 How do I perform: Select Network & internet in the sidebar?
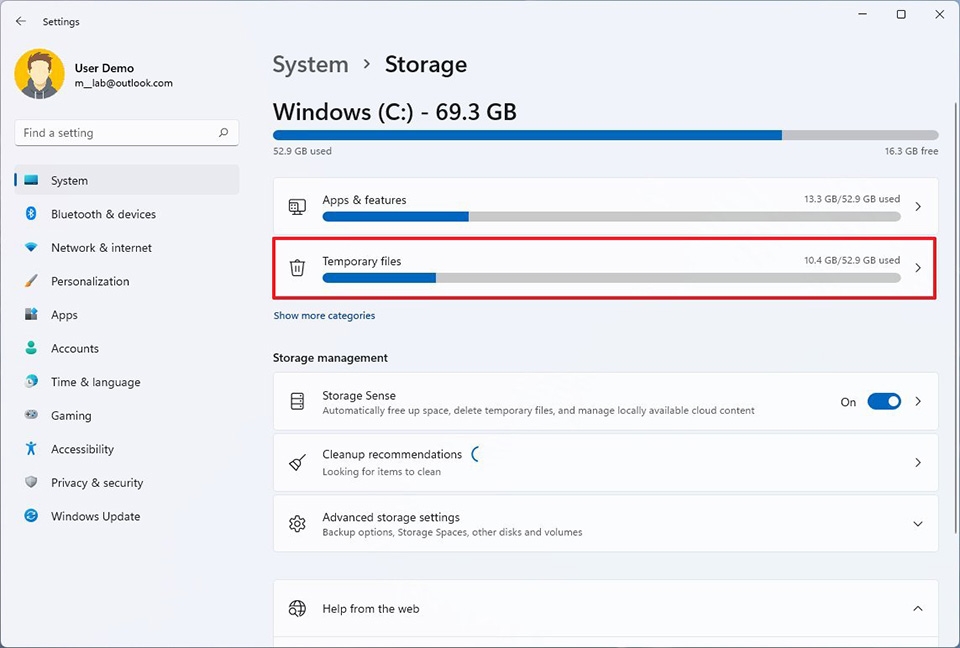(x=102, y=247)
